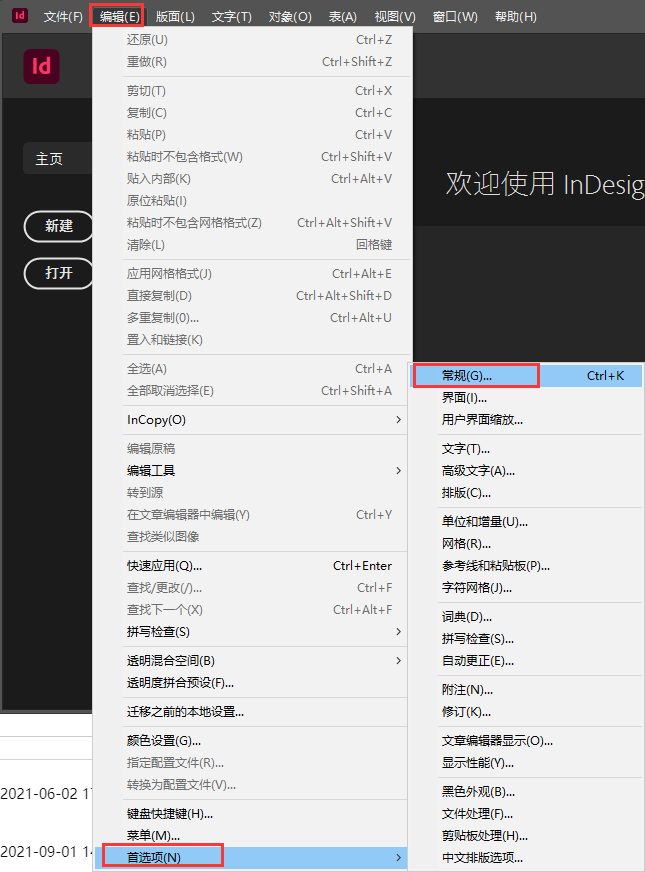The width and height of the screenshot is (645, 872).
Task: Click the 欢迎使用 InDesign heading text
Action: point(545,185)
